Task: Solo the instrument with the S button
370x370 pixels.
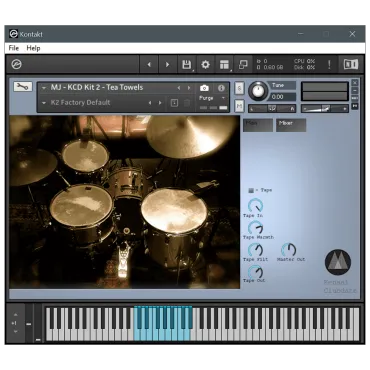Action: click(x=239, y=88)
